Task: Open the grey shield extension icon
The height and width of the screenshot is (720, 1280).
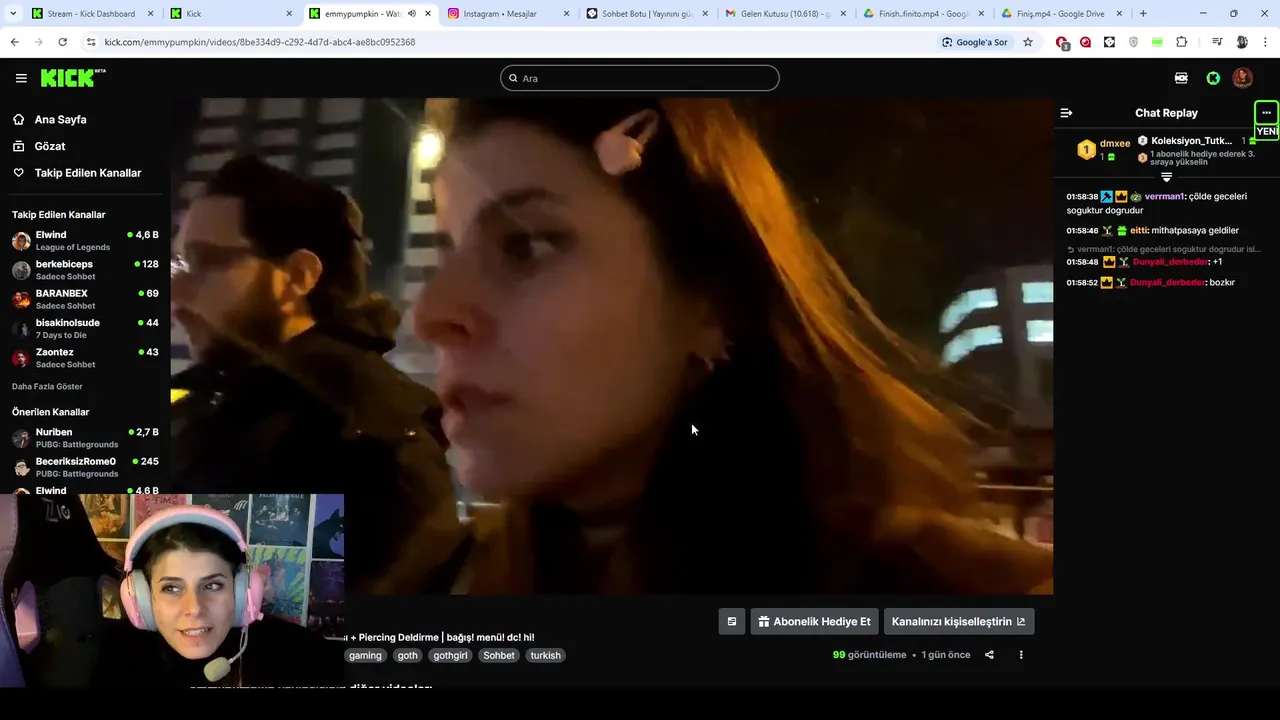Action: click(1133, 42)
